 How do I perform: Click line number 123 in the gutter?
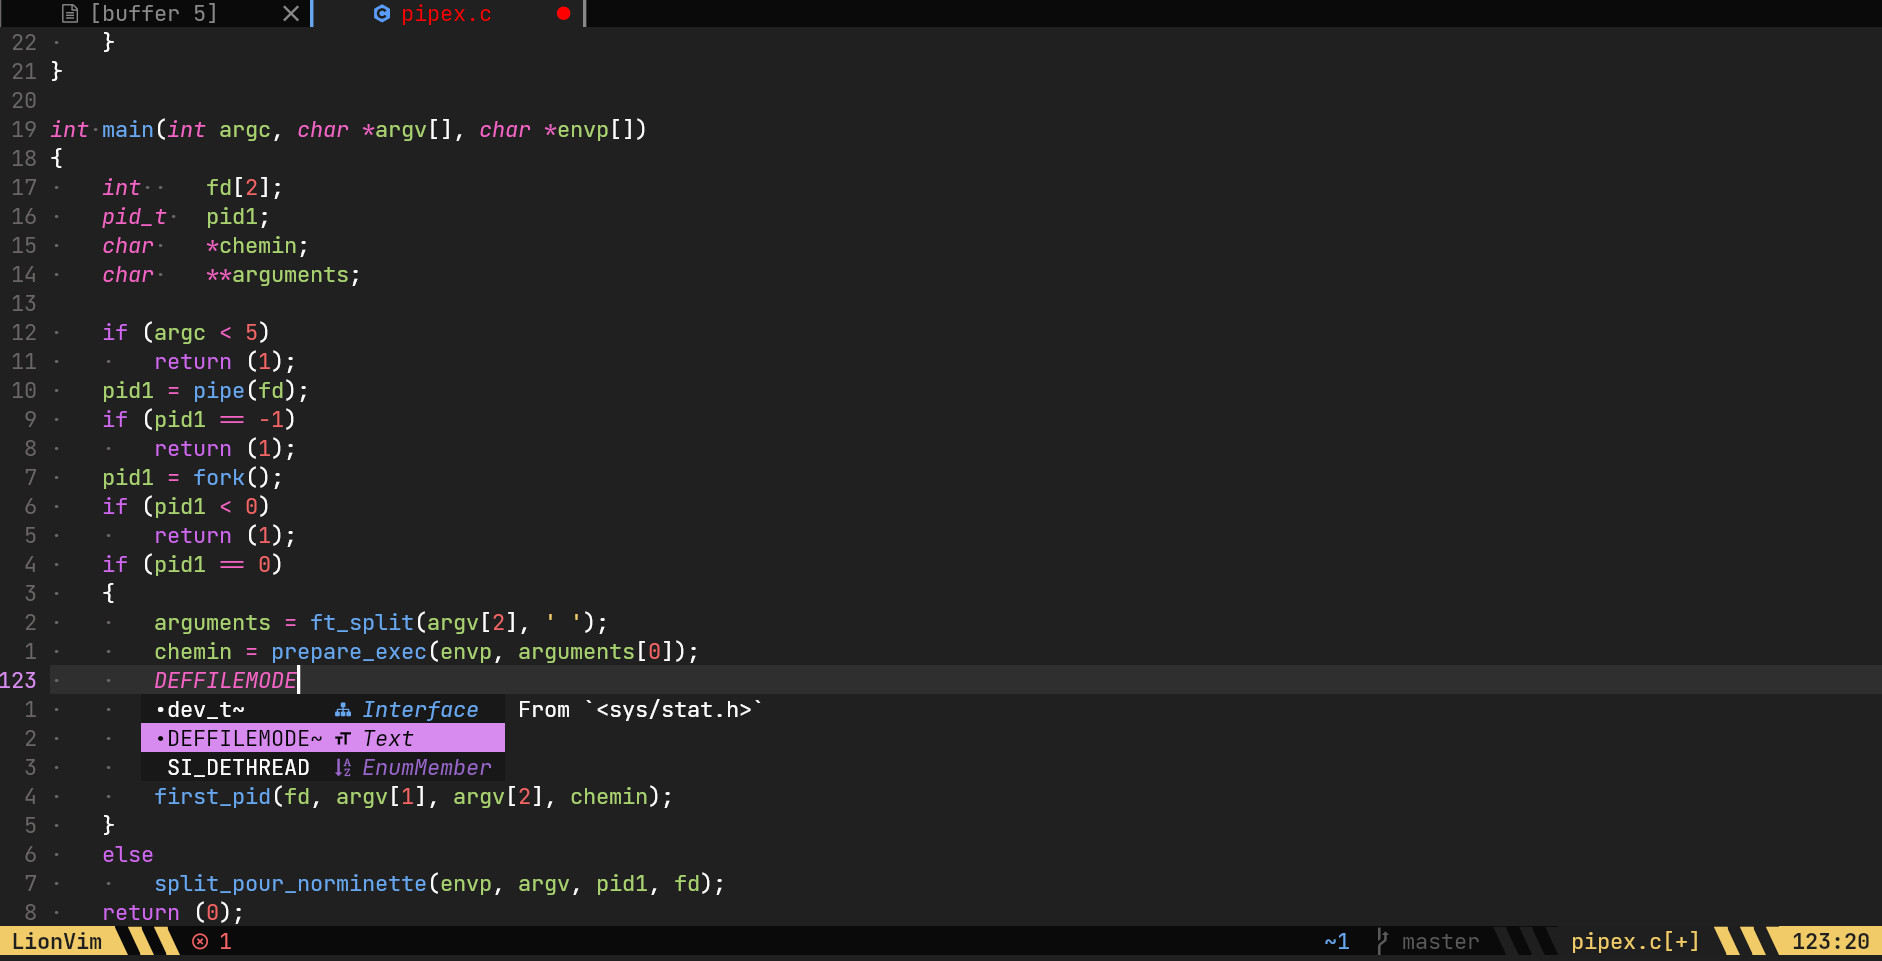pyautogui.click(x=18, y=681)
